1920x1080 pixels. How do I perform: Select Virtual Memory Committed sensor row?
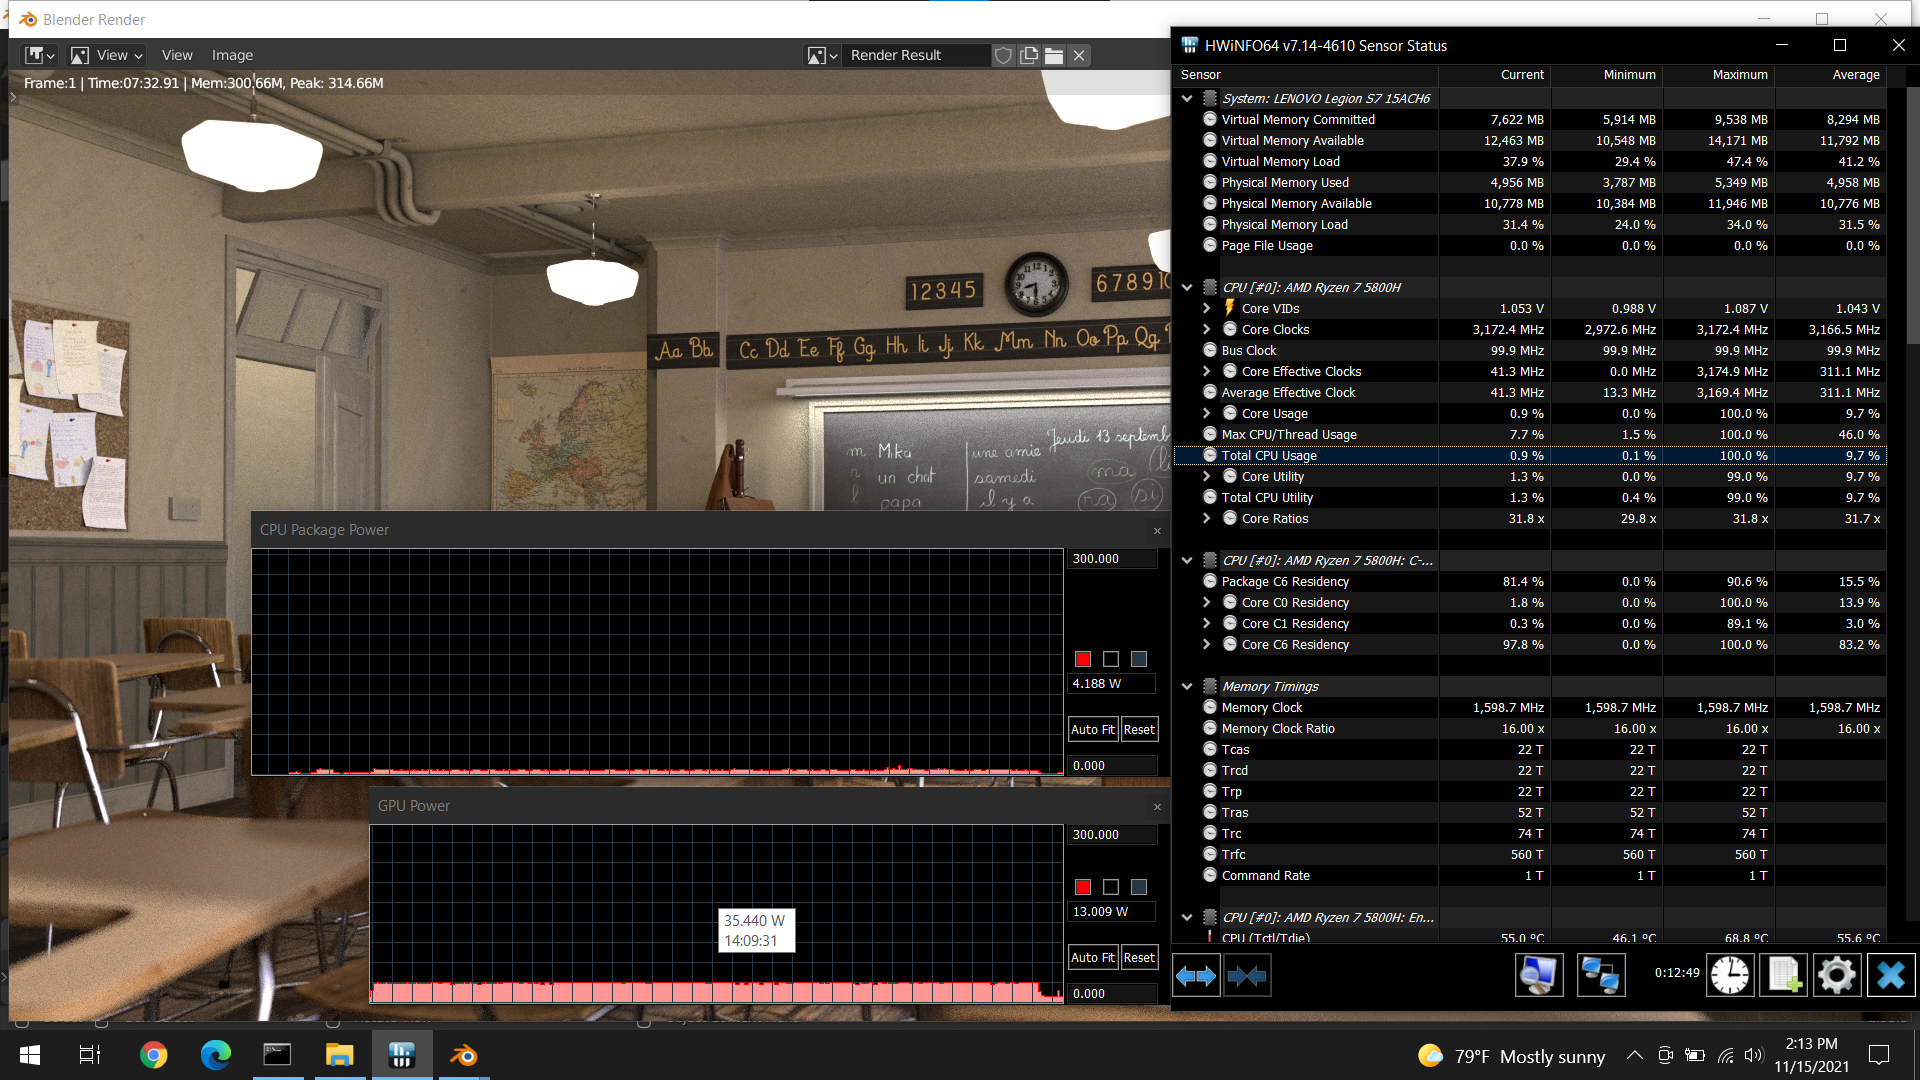click(1530, 119)
